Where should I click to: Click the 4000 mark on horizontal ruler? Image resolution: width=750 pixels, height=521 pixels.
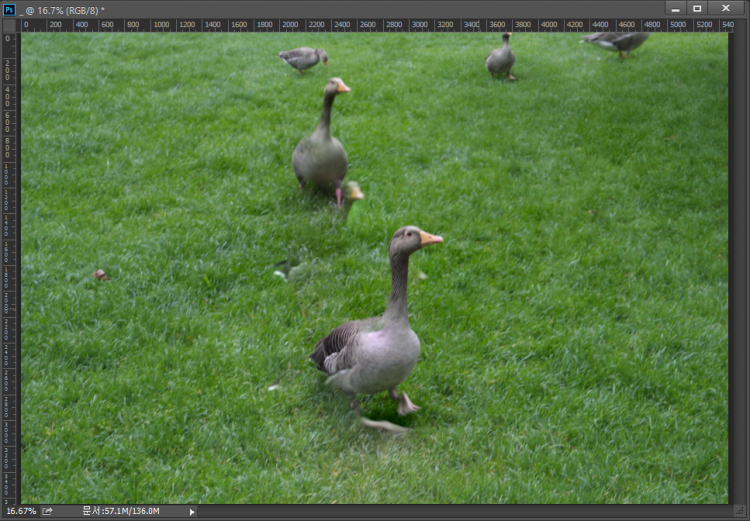click(549, 25)
